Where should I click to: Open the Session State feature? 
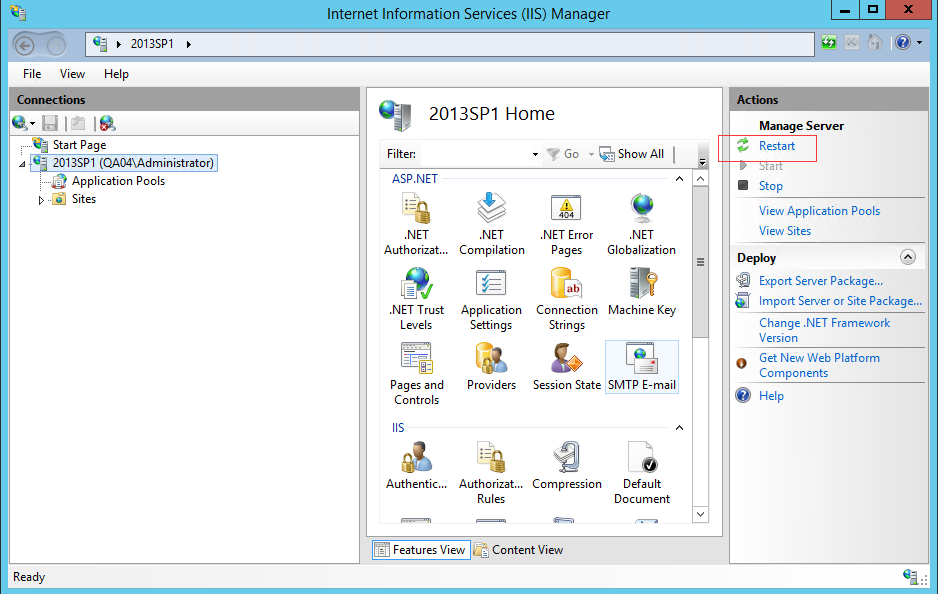tap(566, 360)
